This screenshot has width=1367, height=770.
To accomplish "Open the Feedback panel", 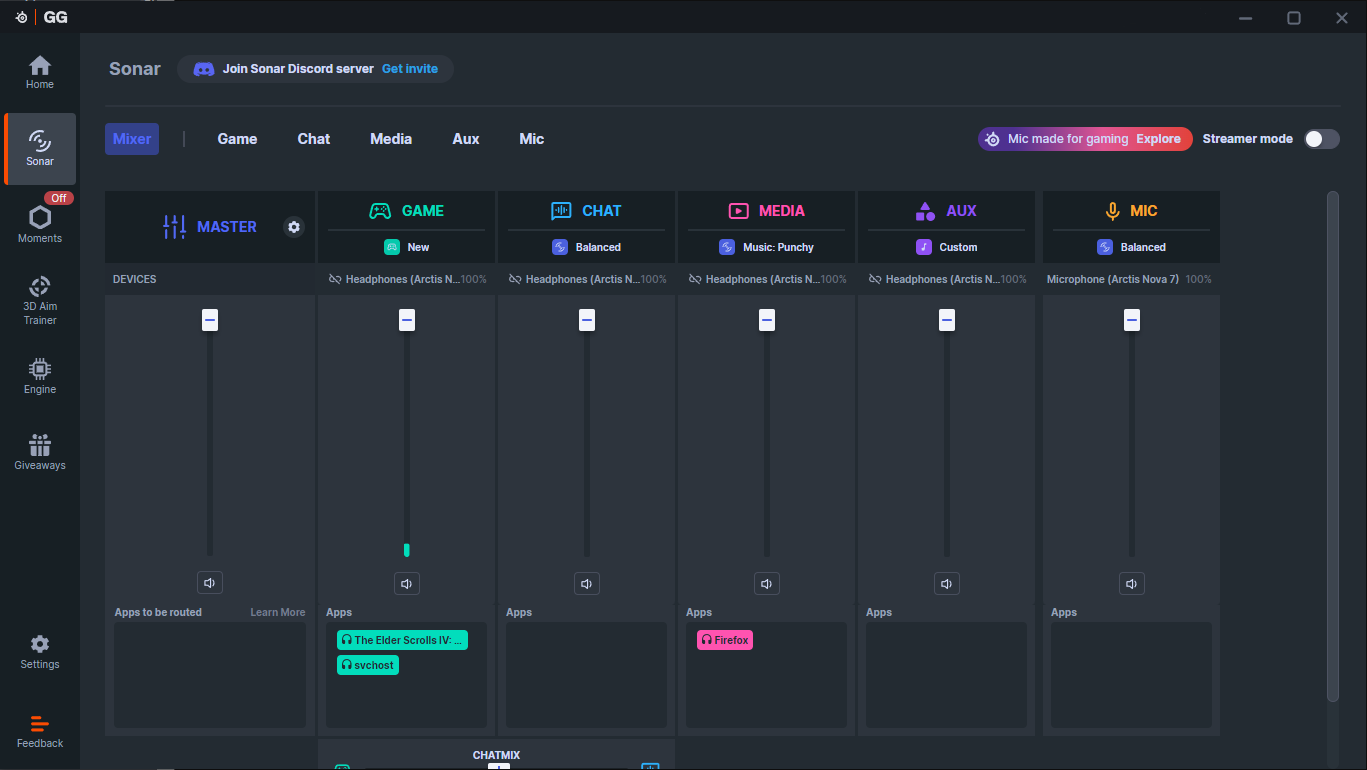I will (x=40, y=731).
